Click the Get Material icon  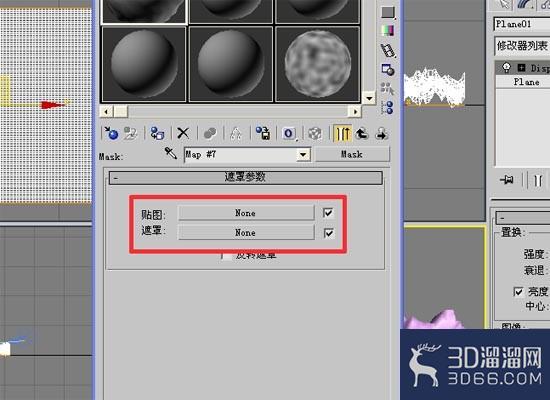111,133
